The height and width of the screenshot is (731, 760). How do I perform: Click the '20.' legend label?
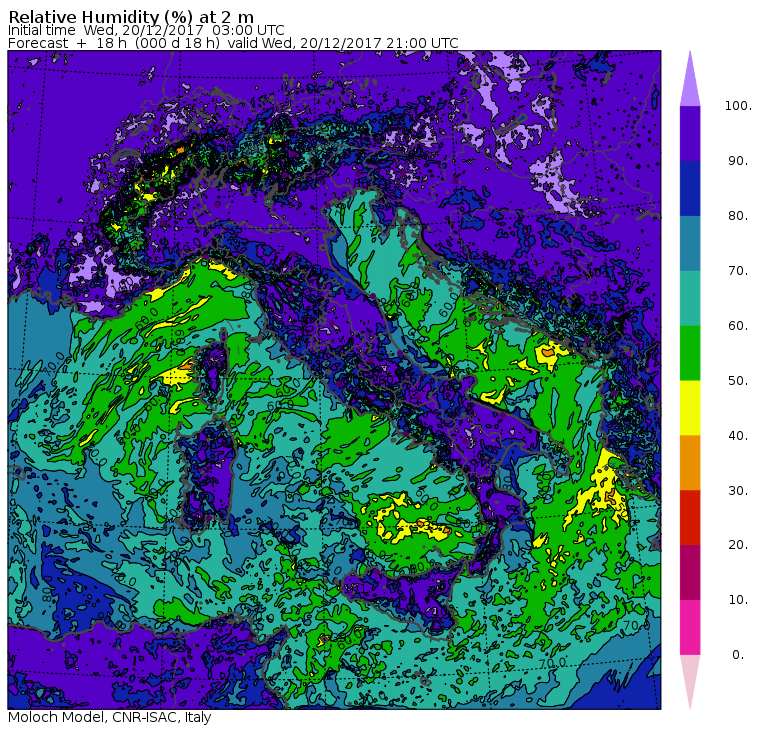(x=738, y=544)
